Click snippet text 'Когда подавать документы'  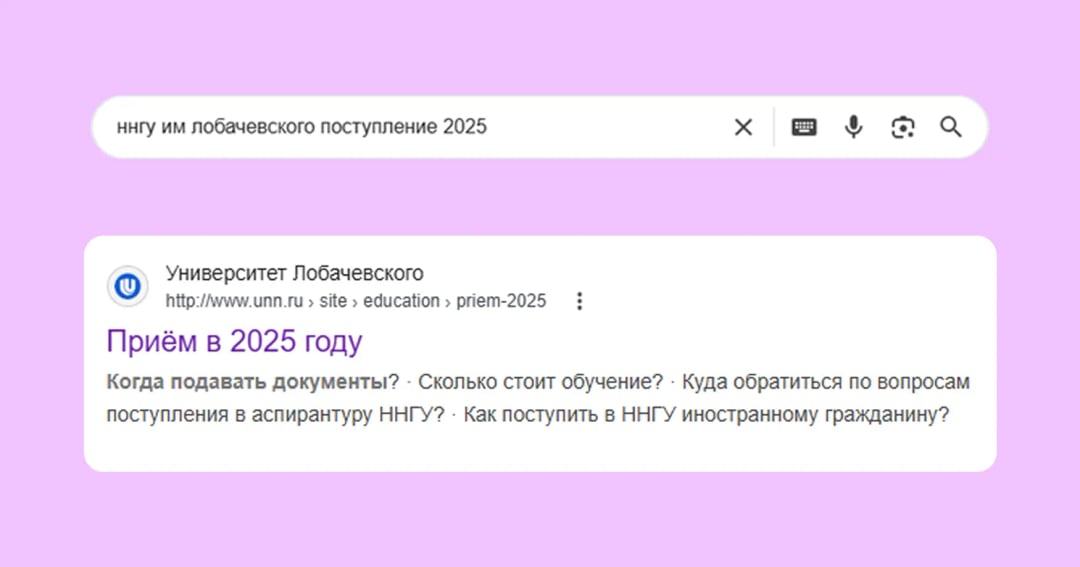pyautogui.click(x=247, y=382)
